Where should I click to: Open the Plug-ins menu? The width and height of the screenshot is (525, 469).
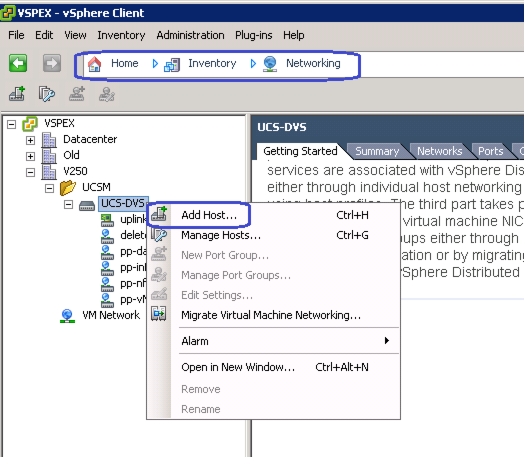[x=253, y=35]
